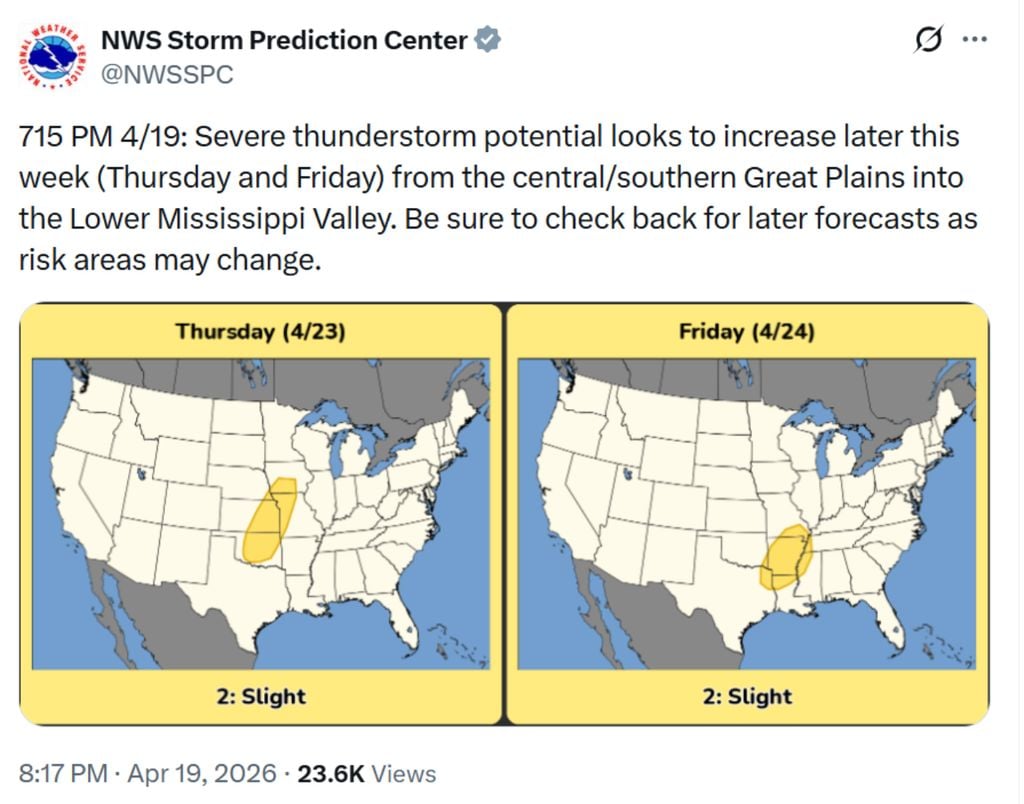Click the "Friday (4/24)" map heading

(747, 332)
